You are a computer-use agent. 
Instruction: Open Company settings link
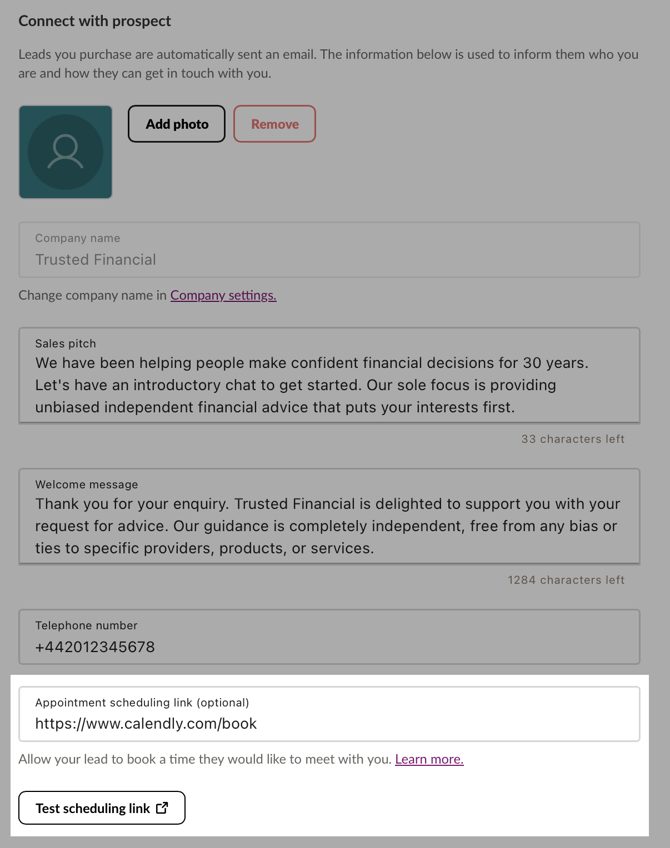click(x=222, y=295)
